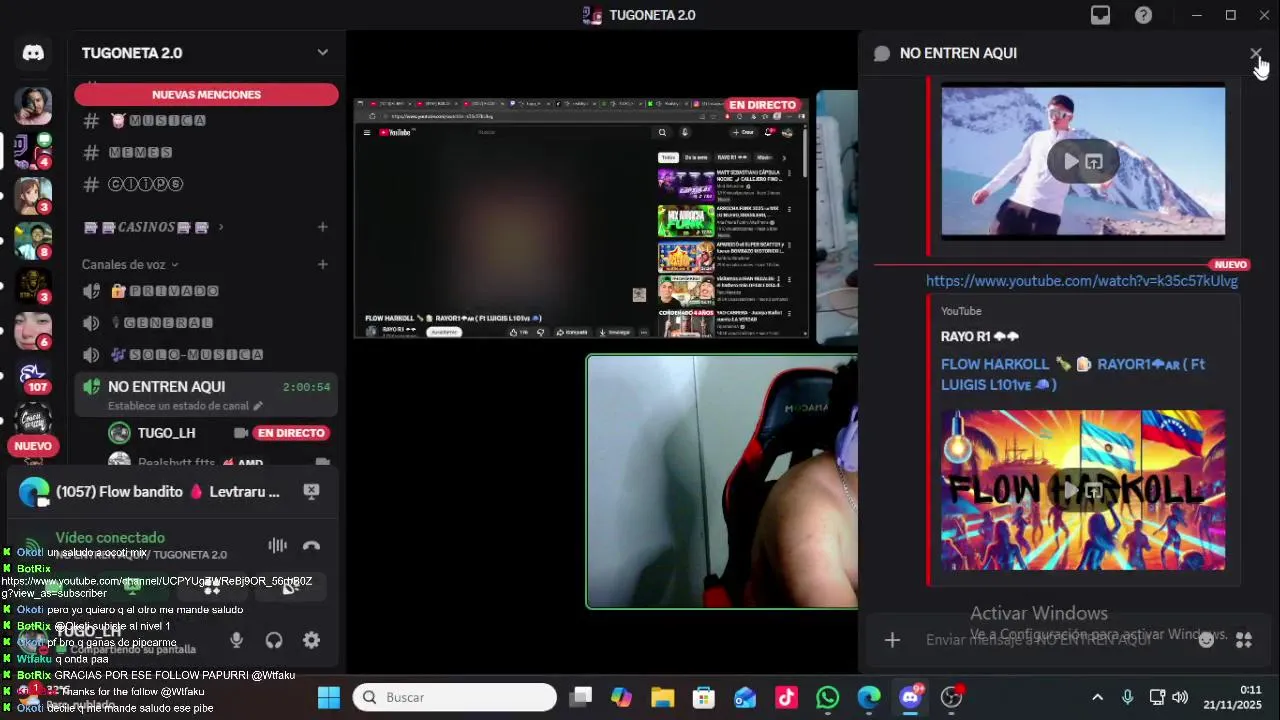The image size is (1280, 720).
Task: Expand the TUGONETA 2.0 server menu
Action: [322, 52]
